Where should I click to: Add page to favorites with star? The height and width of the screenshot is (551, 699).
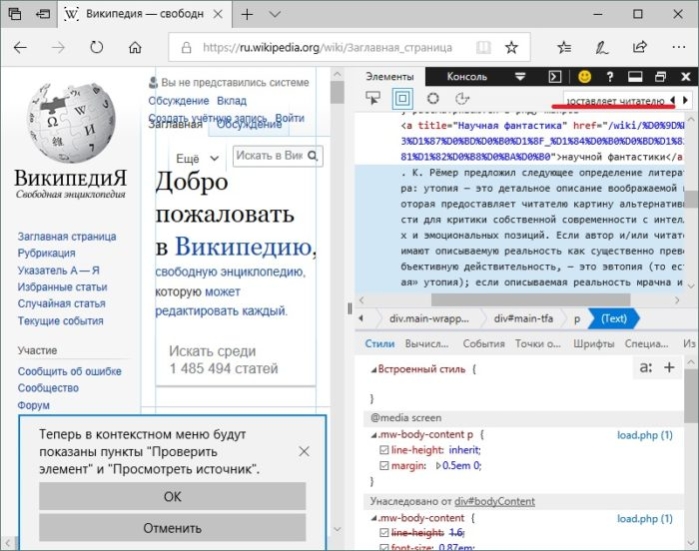tap(511, 47)
